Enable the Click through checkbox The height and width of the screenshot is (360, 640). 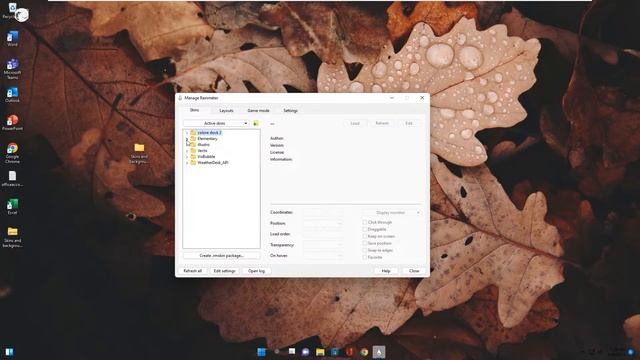coord(364,222)
